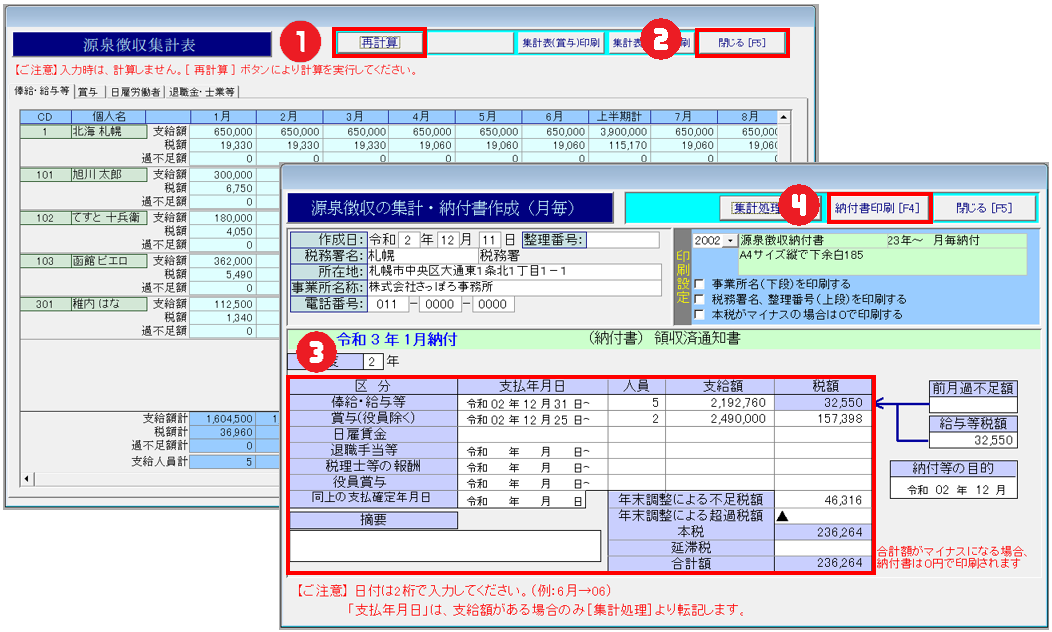Print payment slip with 納付書印刷 [F4]

pyautogui.click(x=879, y=207)
